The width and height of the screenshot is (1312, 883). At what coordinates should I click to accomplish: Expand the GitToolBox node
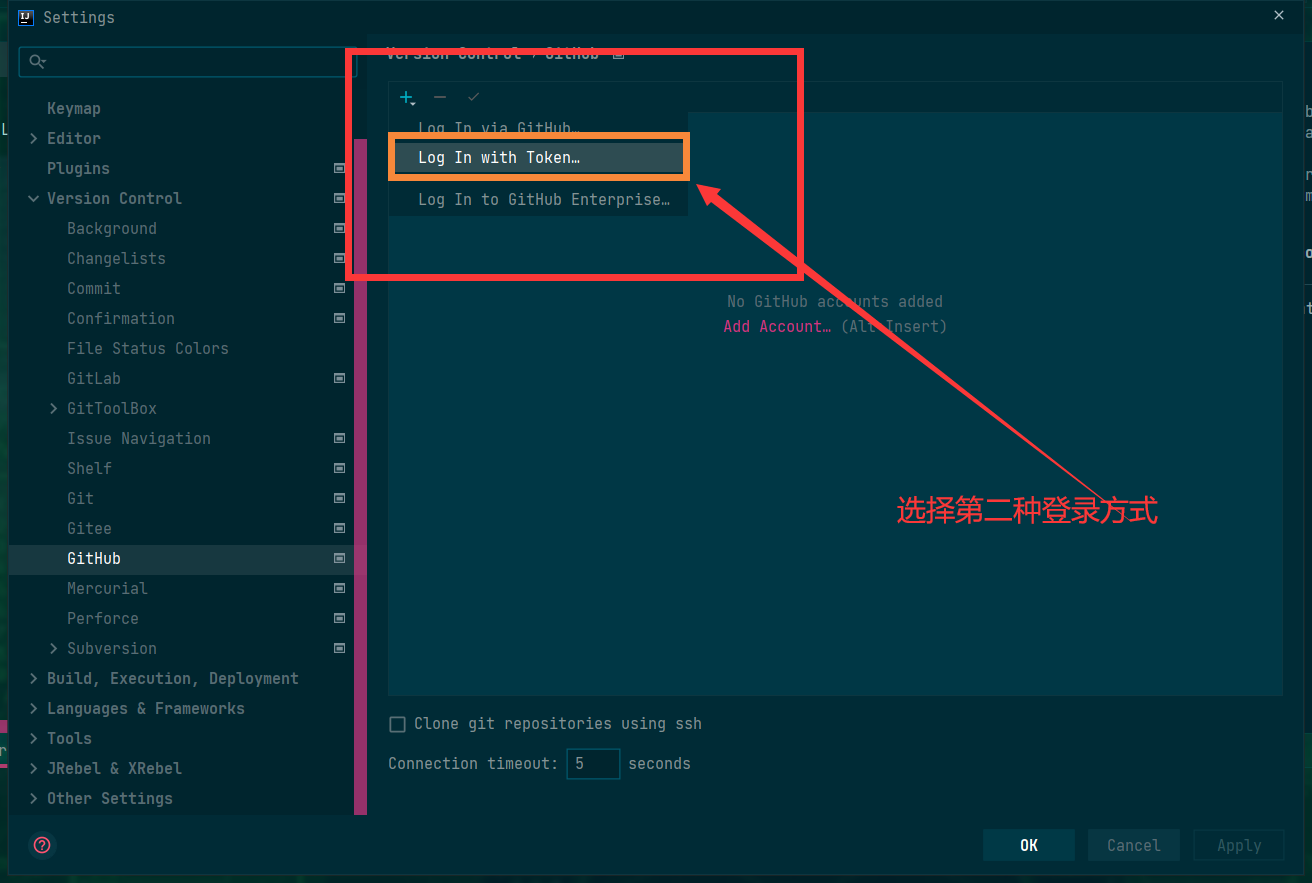(53, 408)
